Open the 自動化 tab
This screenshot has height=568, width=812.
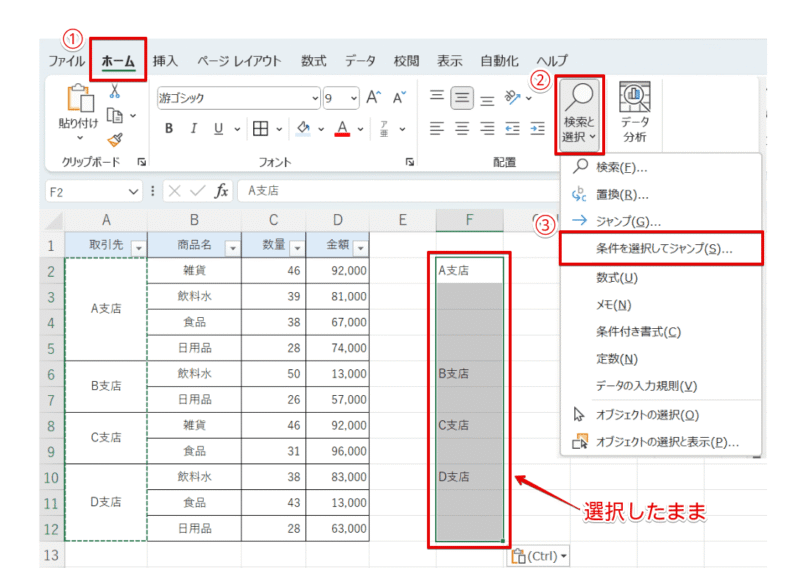coord(499,61)
